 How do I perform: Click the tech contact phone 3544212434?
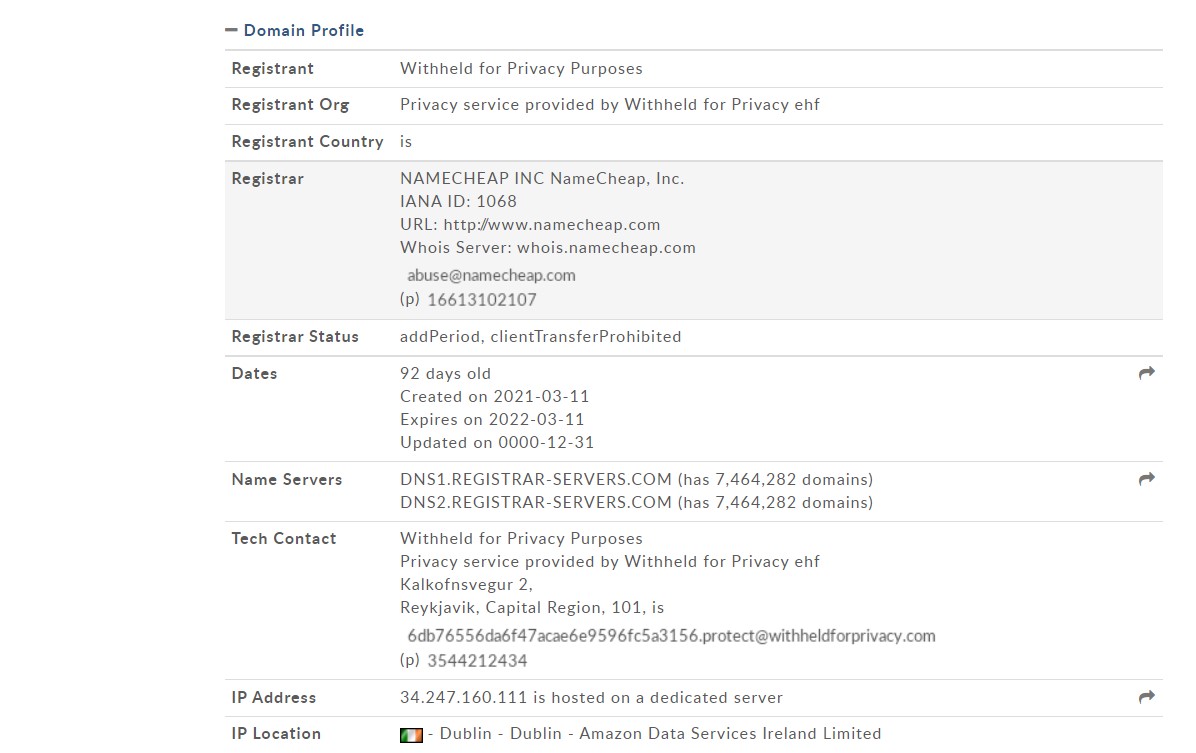(477, 661)
